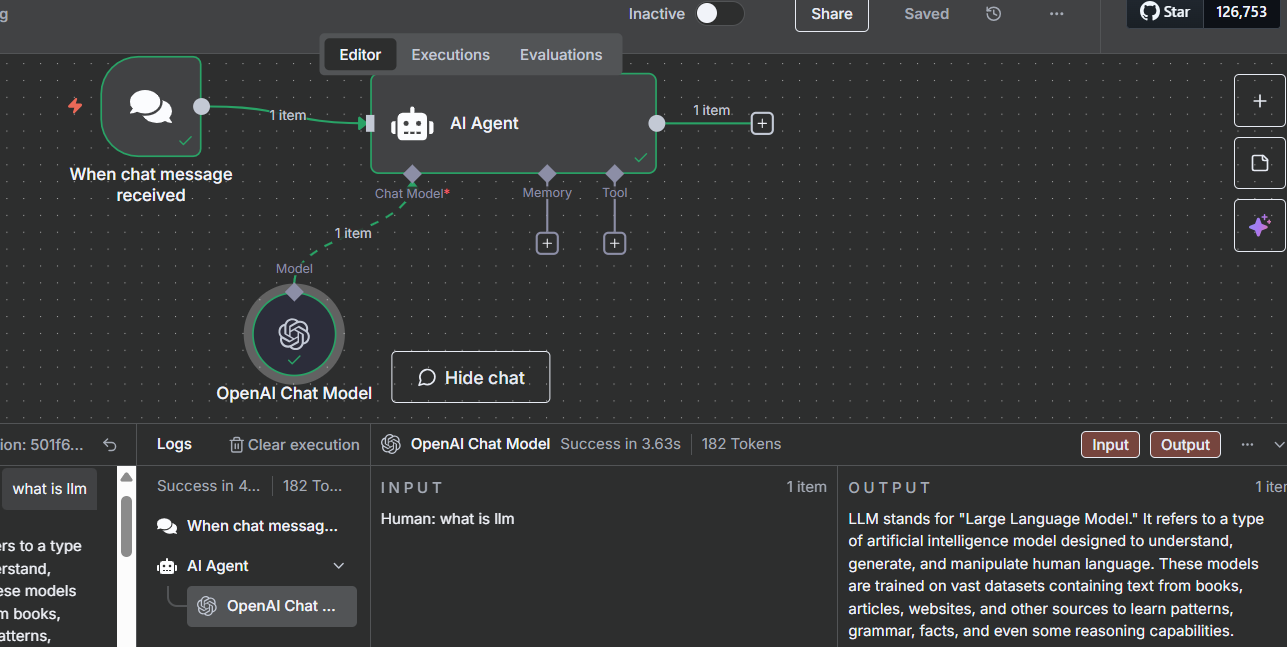Select the chat trigger node icon

pyautogui.click(x=151, y=107)
